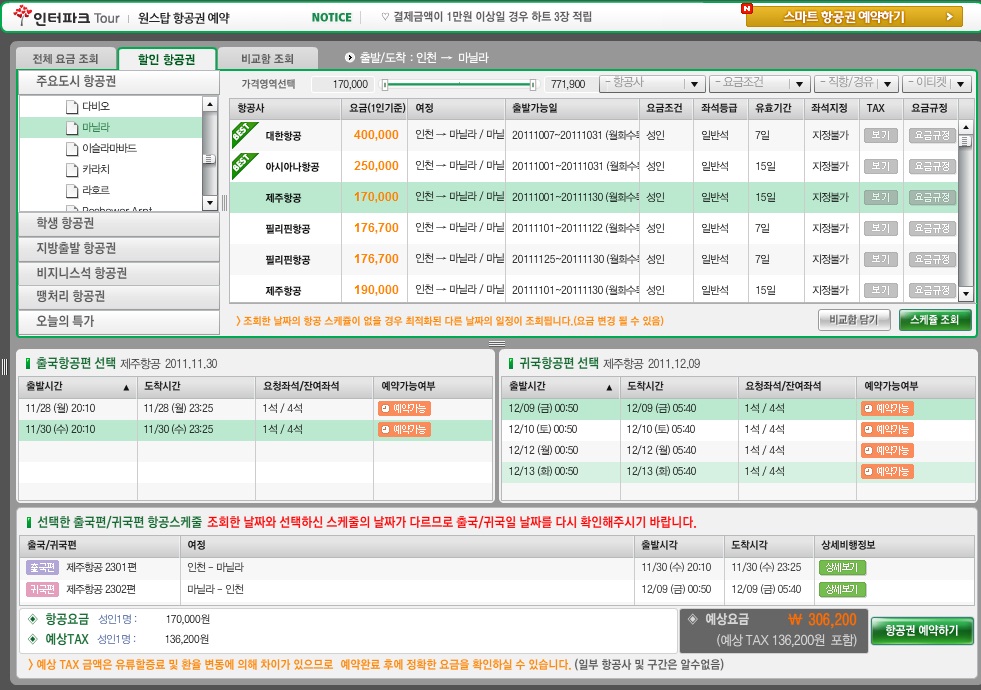This screenshot has height=690, width=981.
Task: Click fare table scroll-up arrow
Action: [x=965, y=127]
